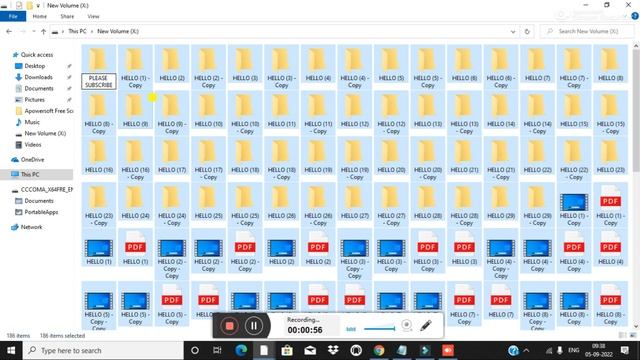Toggle the webcam in the recording bar
The width and height of the screenshot is (640, 360).
[x=407, y=325]
